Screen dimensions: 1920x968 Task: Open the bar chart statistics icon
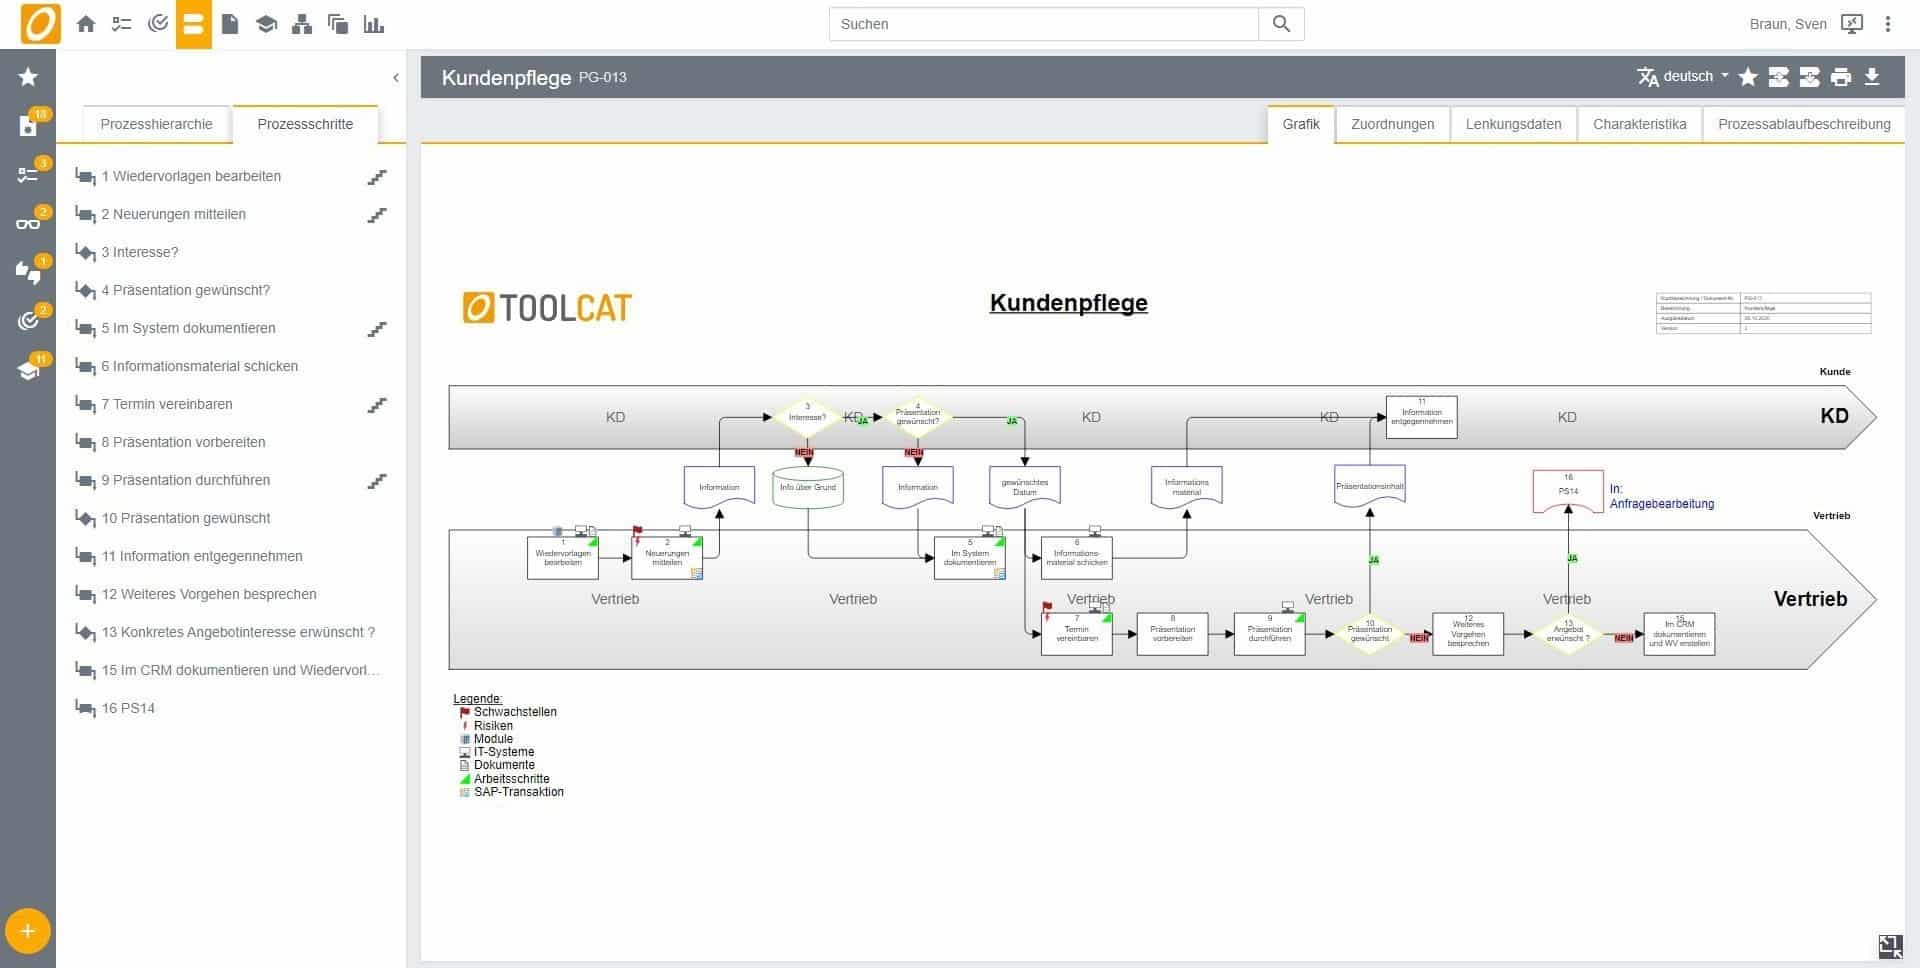click(x=374, y=24)
